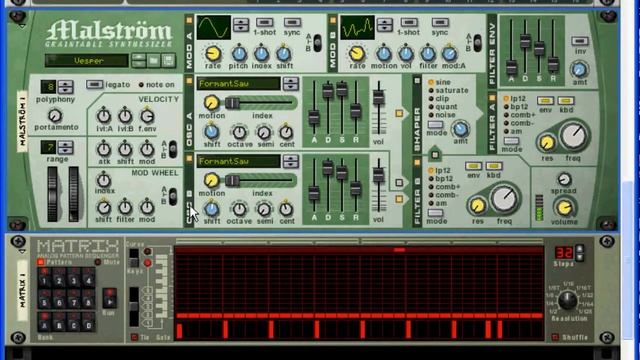Click the Shaper amt knob
This screenshot has width=640, height=360.
[460, 129]
